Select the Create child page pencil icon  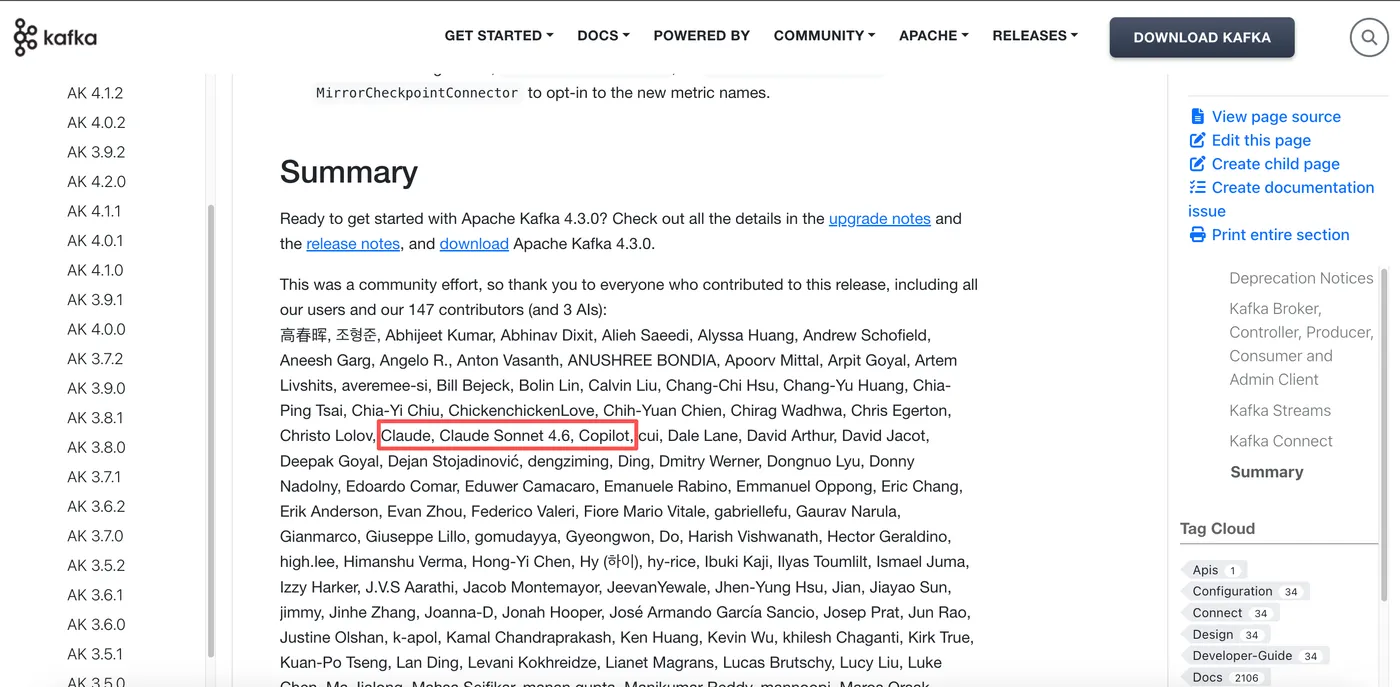pos(1197,164)
